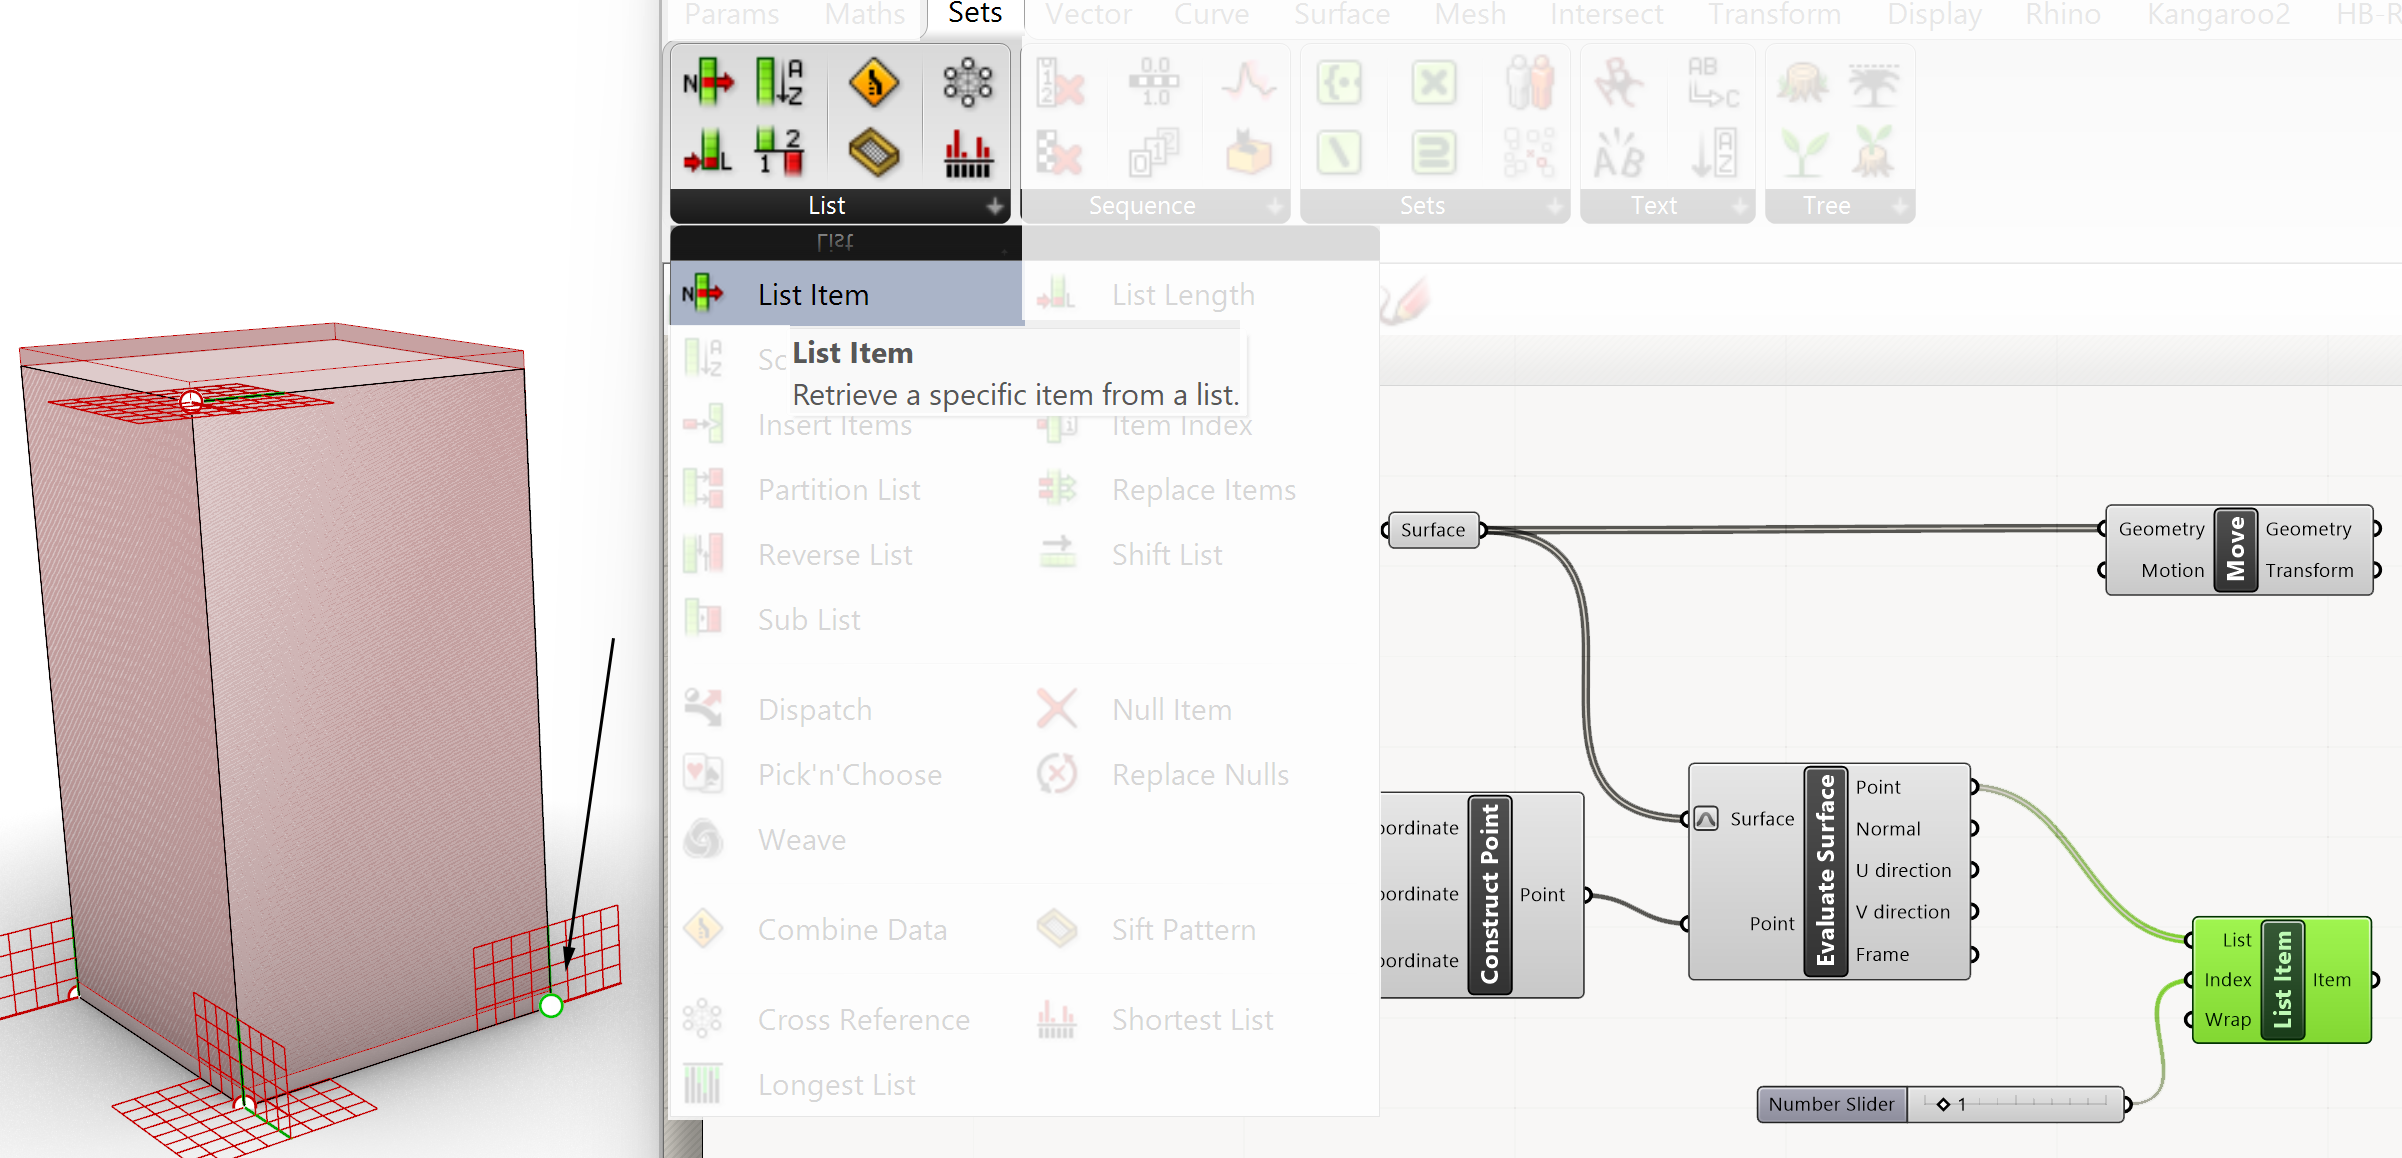Select the Move component on the canvas

pyautogui.click(x=2236, y=550)
